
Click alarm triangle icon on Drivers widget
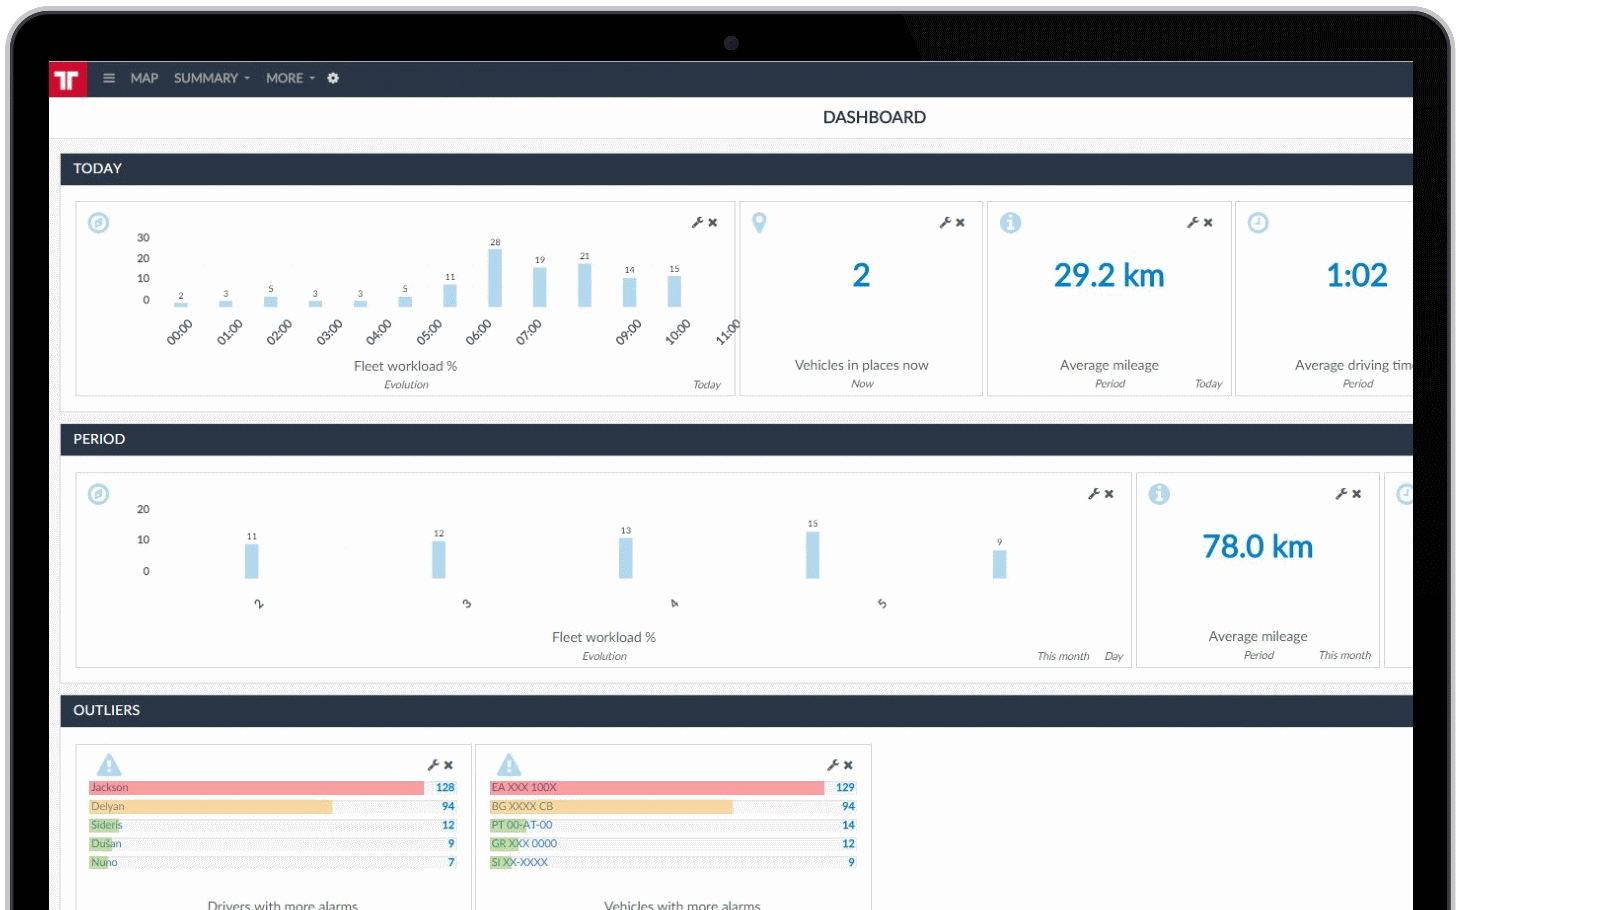(x=109, y=765)
